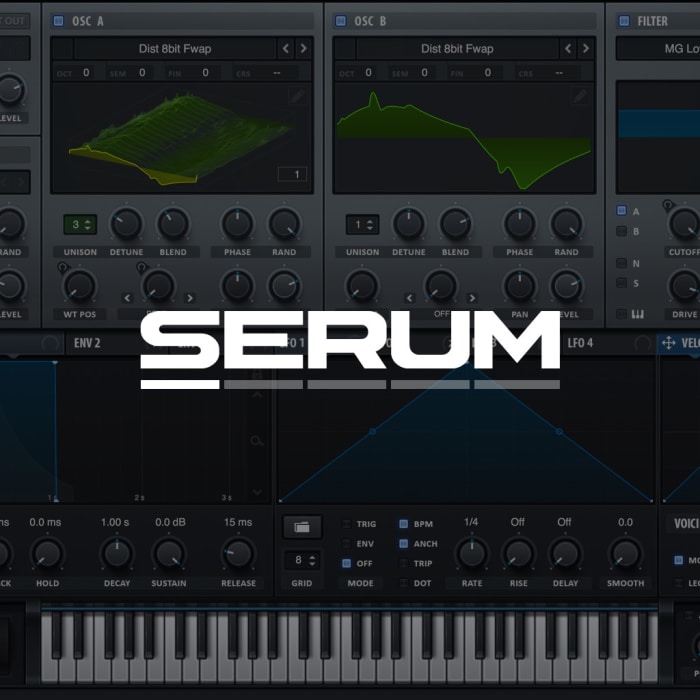Click the previous wavetable arrow in OSC B

[568, 48]
